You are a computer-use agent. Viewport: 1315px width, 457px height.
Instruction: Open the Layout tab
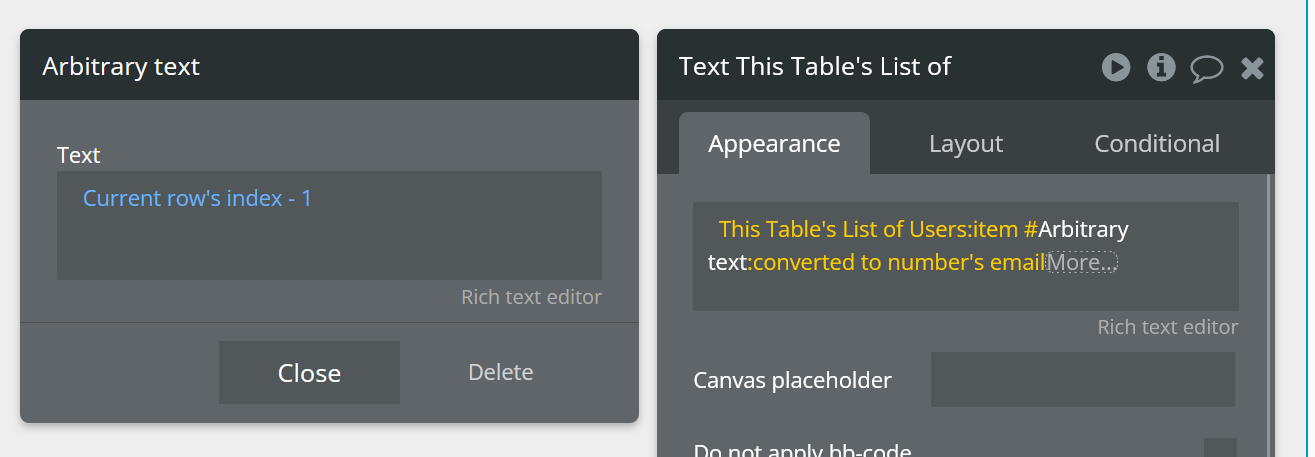965,144
